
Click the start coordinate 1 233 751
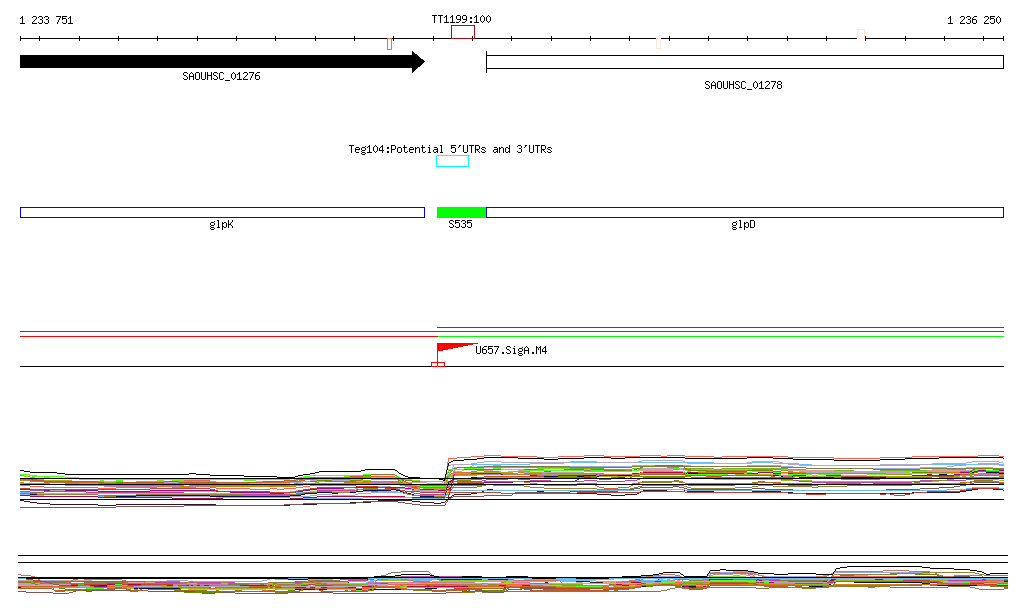[x=46, y=20]
